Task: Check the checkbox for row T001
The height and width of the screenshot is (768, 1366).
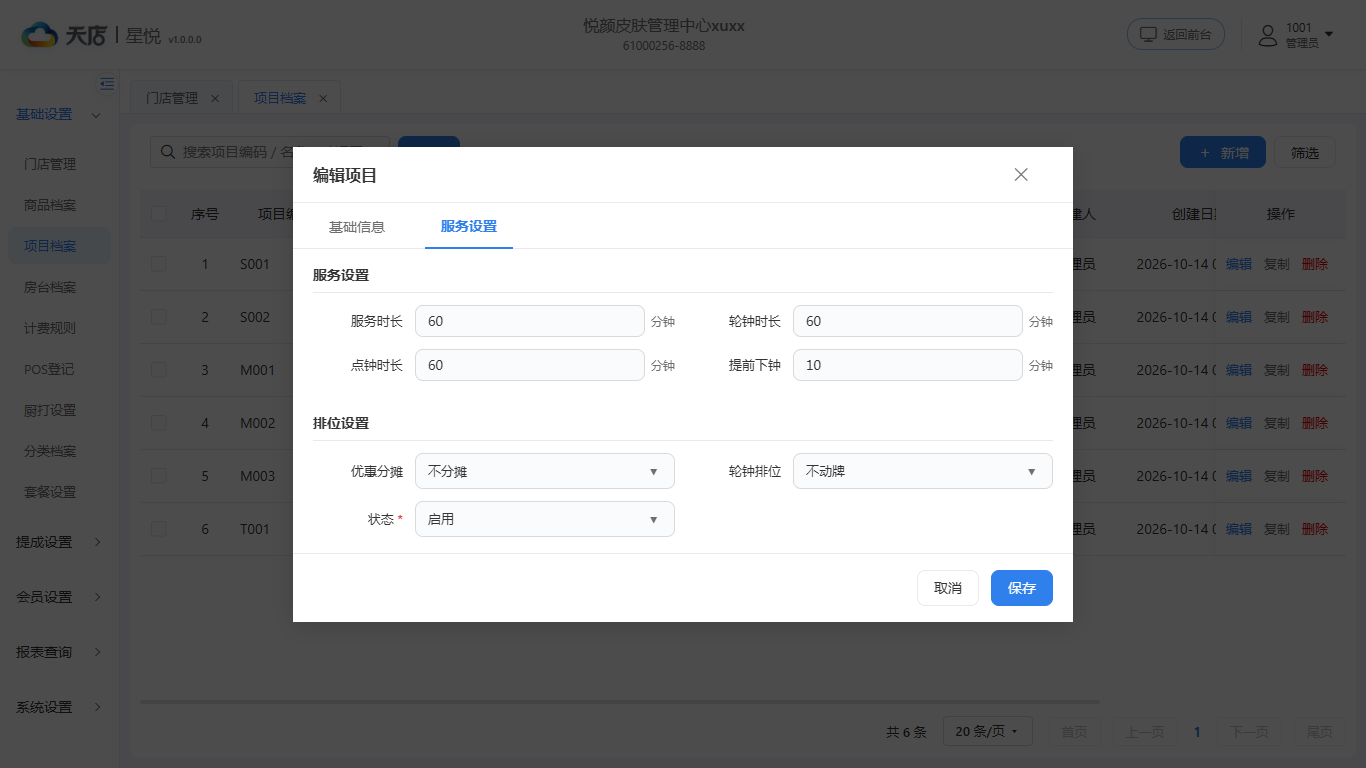Action: coord(159,529)
